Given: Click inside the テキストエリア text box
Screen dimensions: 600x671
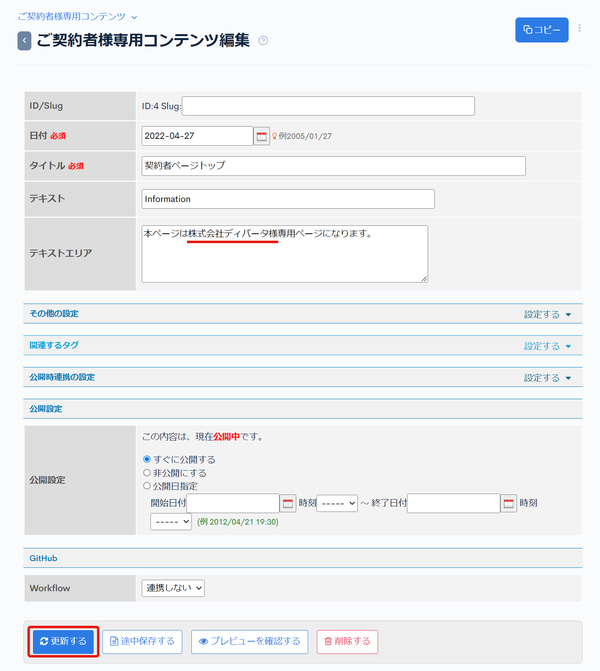Looking at the screenshot, I should pyautogui.click(x=285, y=254).
